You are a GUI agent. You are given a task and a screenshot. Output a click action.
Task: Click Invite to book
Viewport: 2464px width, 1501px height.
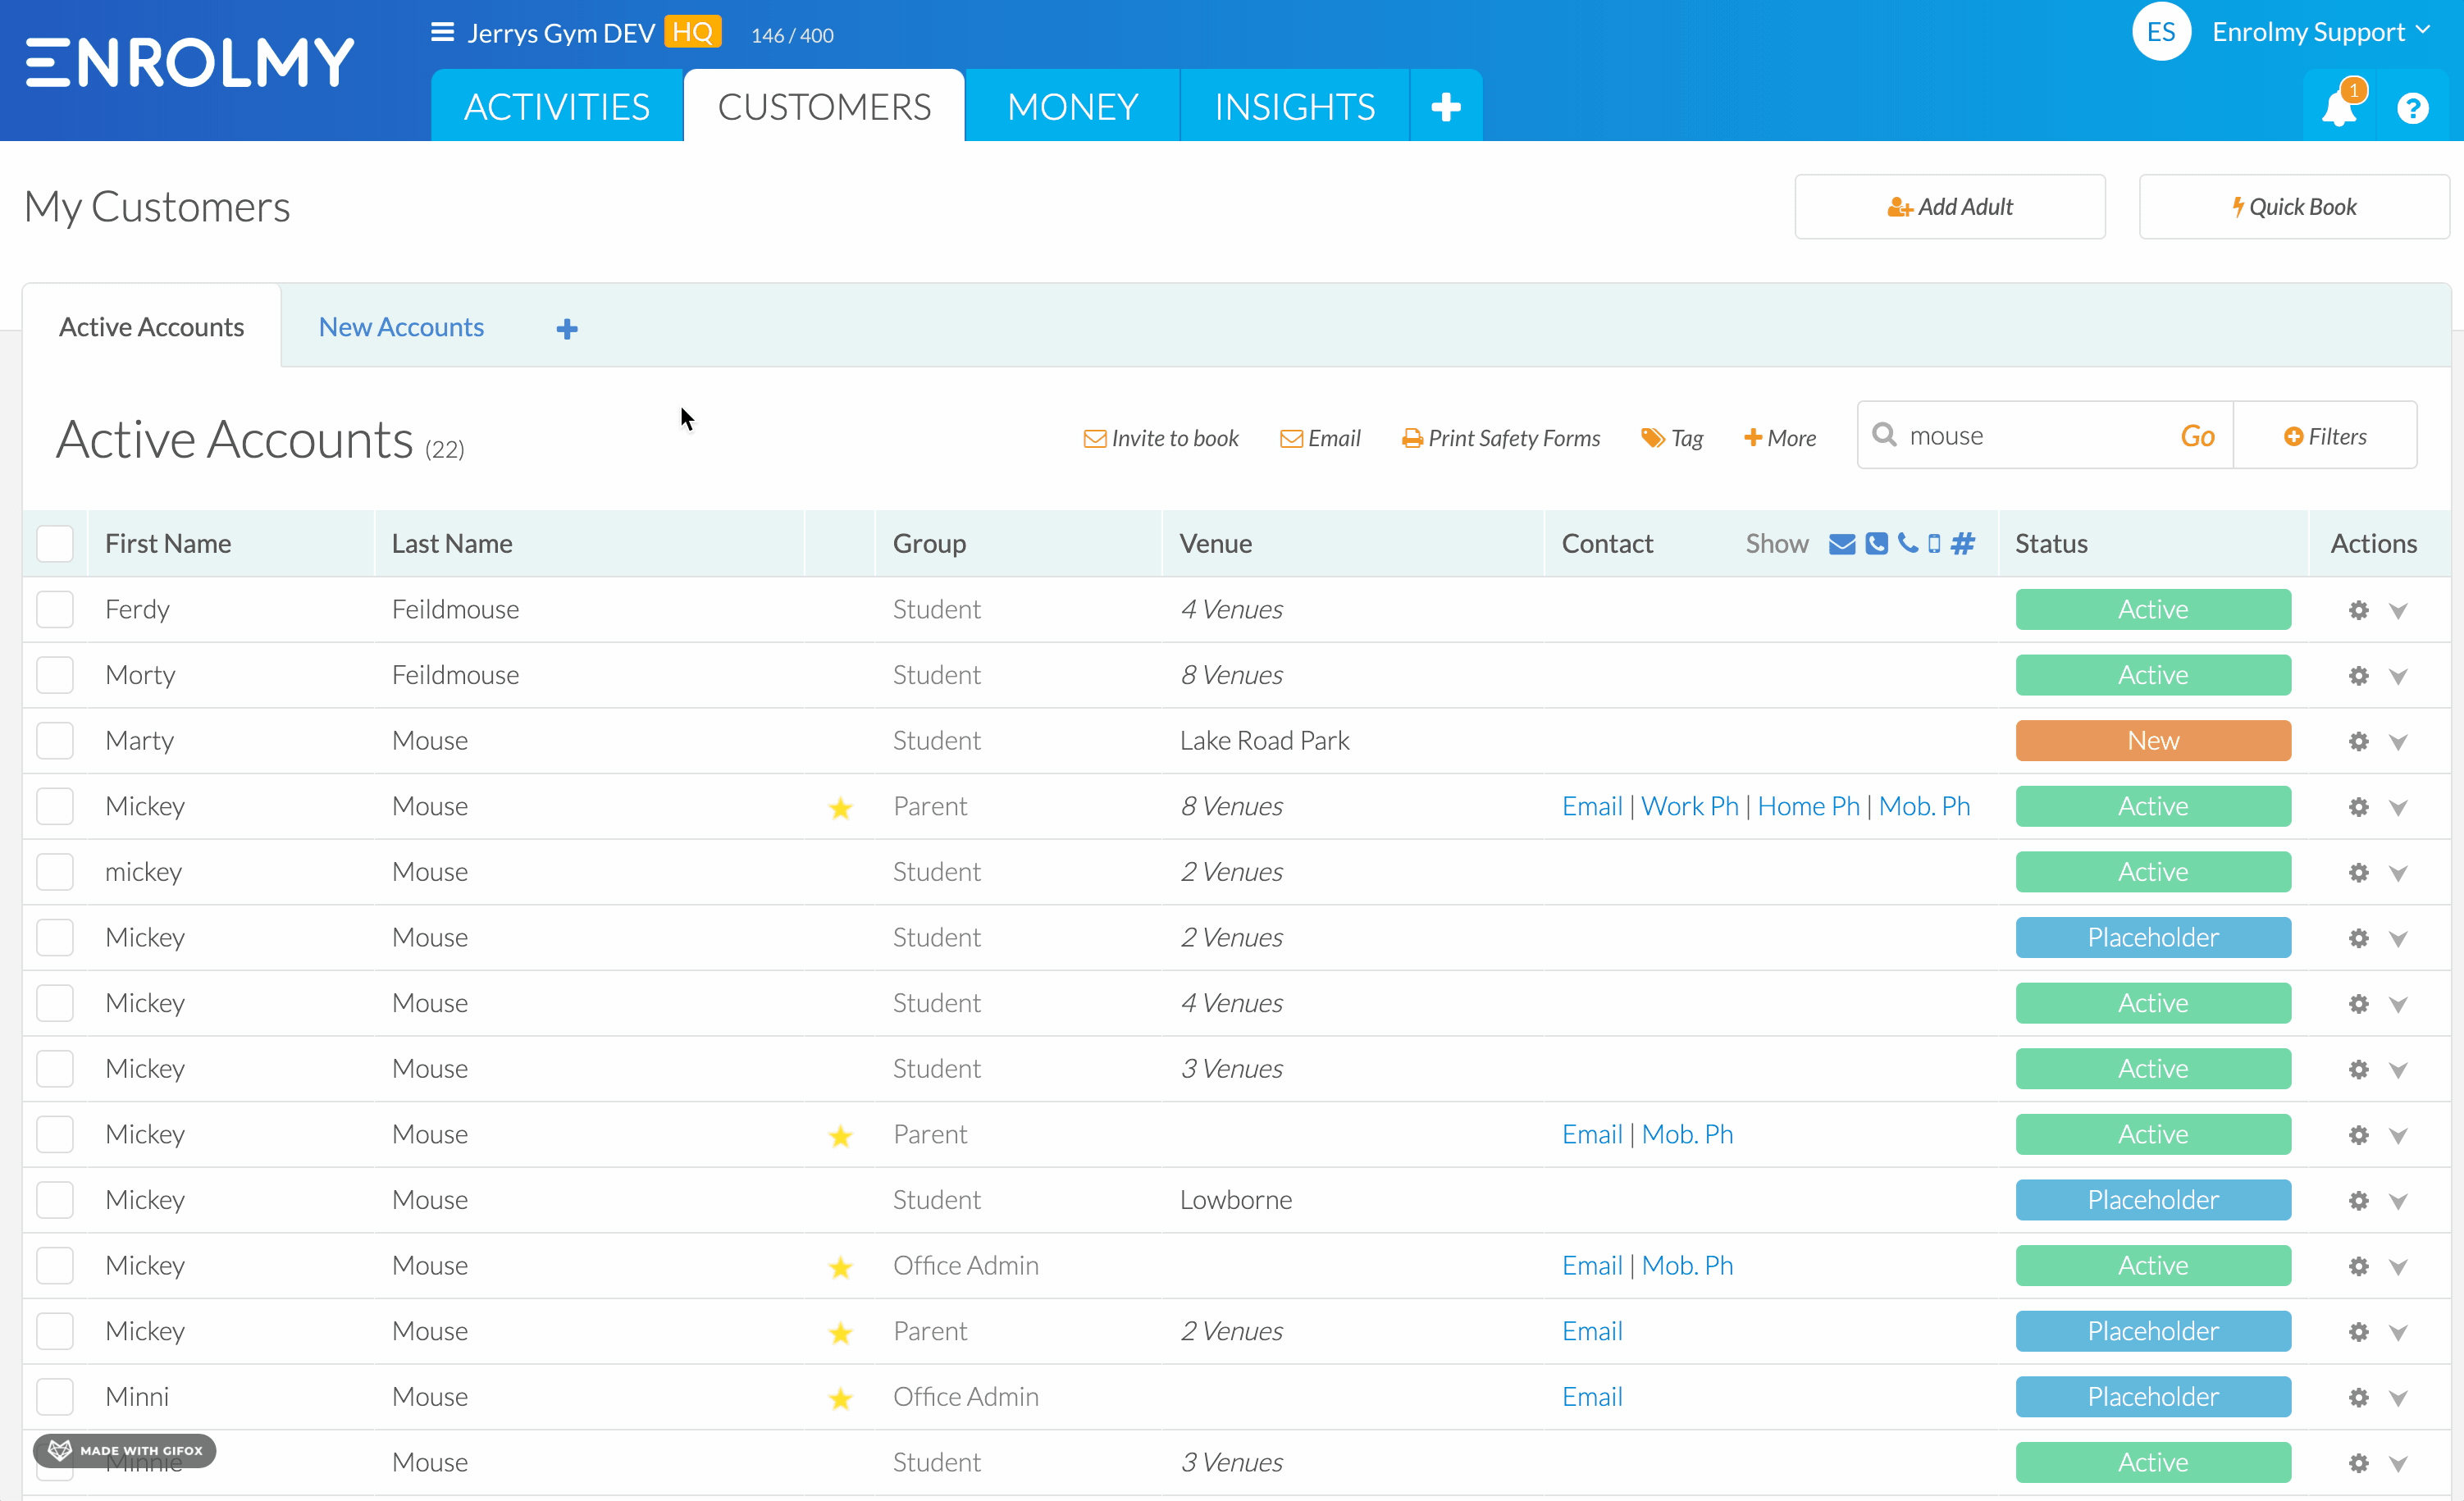tap(1161, 438)
